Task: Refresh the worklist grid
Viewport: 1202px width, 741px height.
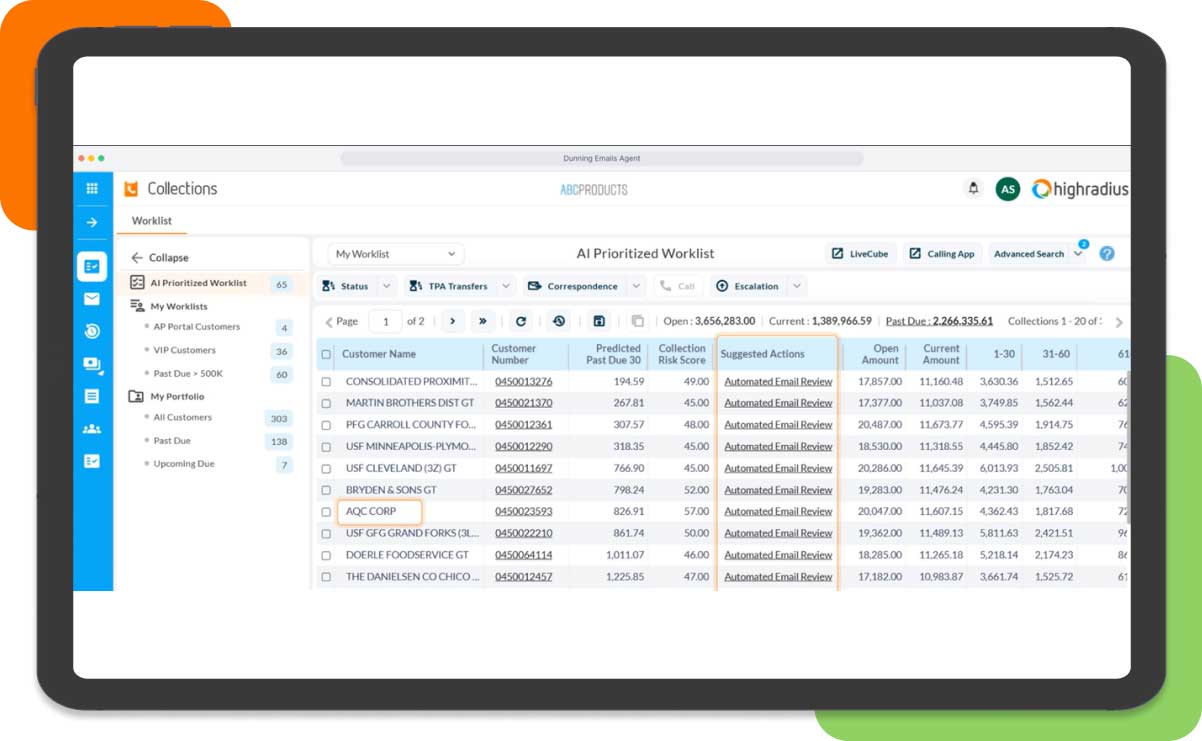Action: (x=520, y=321)
